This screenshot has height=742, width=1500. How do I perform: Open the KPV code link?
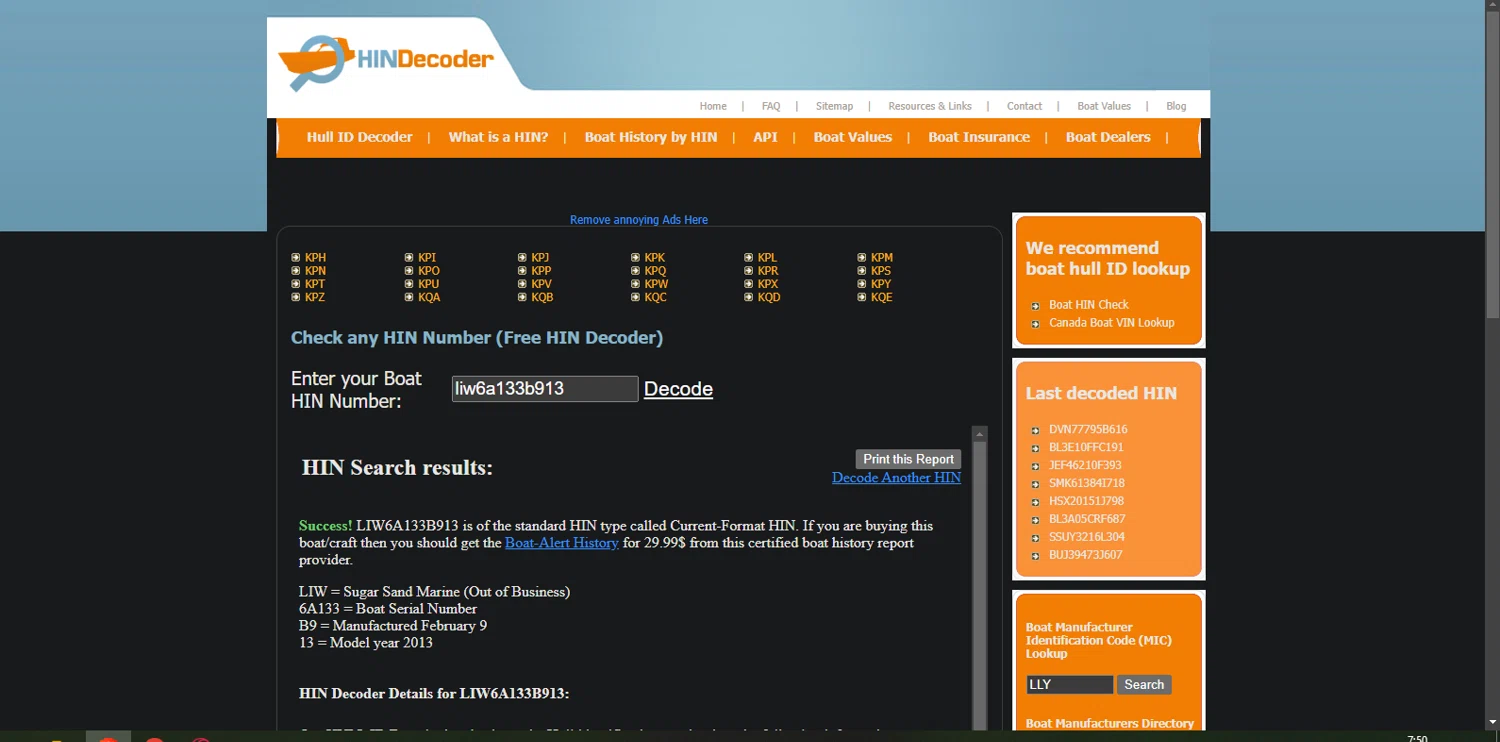click(x=541, y=284)
